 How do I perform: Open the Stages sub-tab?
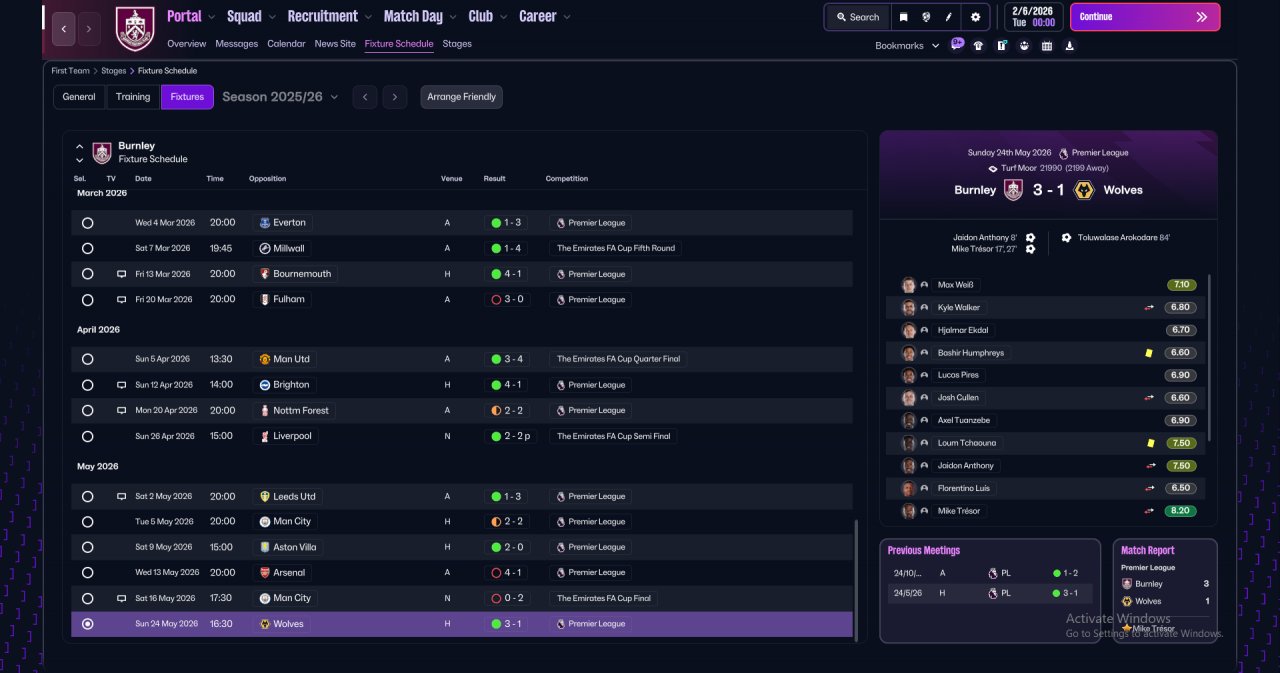click(457, 44)
